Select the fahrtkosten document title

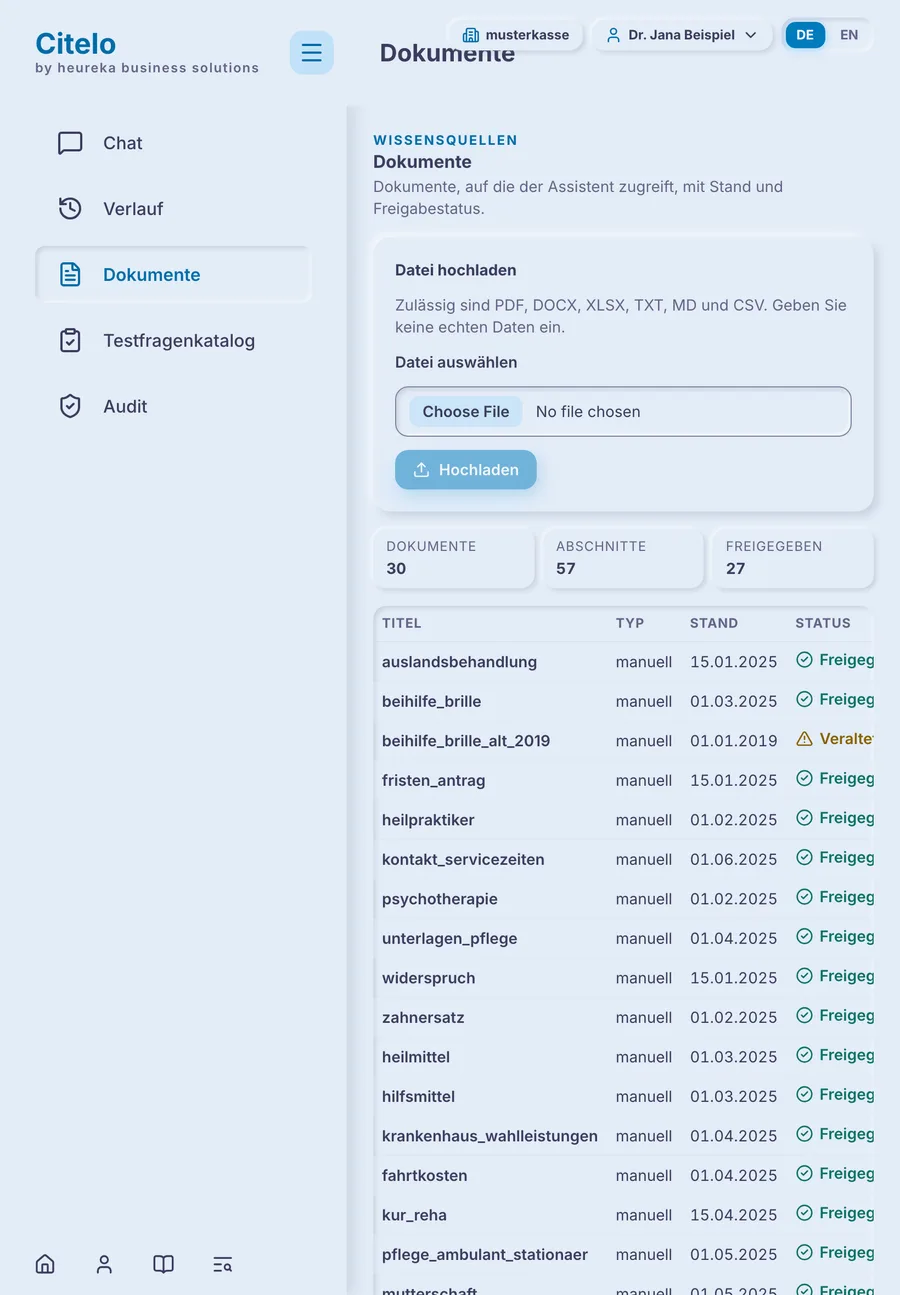[425, 1176]
